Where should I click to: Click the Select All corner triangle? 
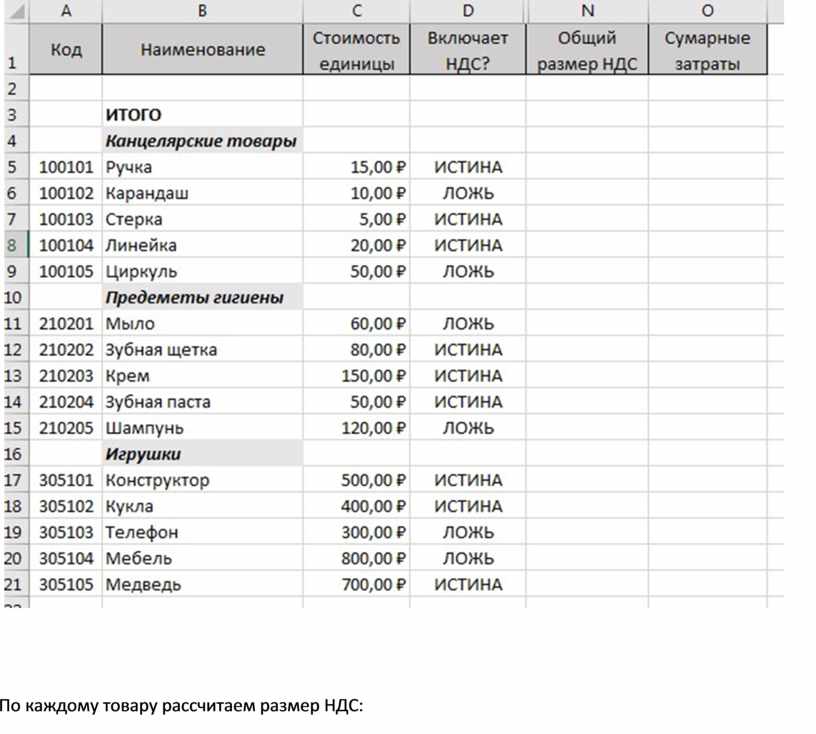[17, 11]
